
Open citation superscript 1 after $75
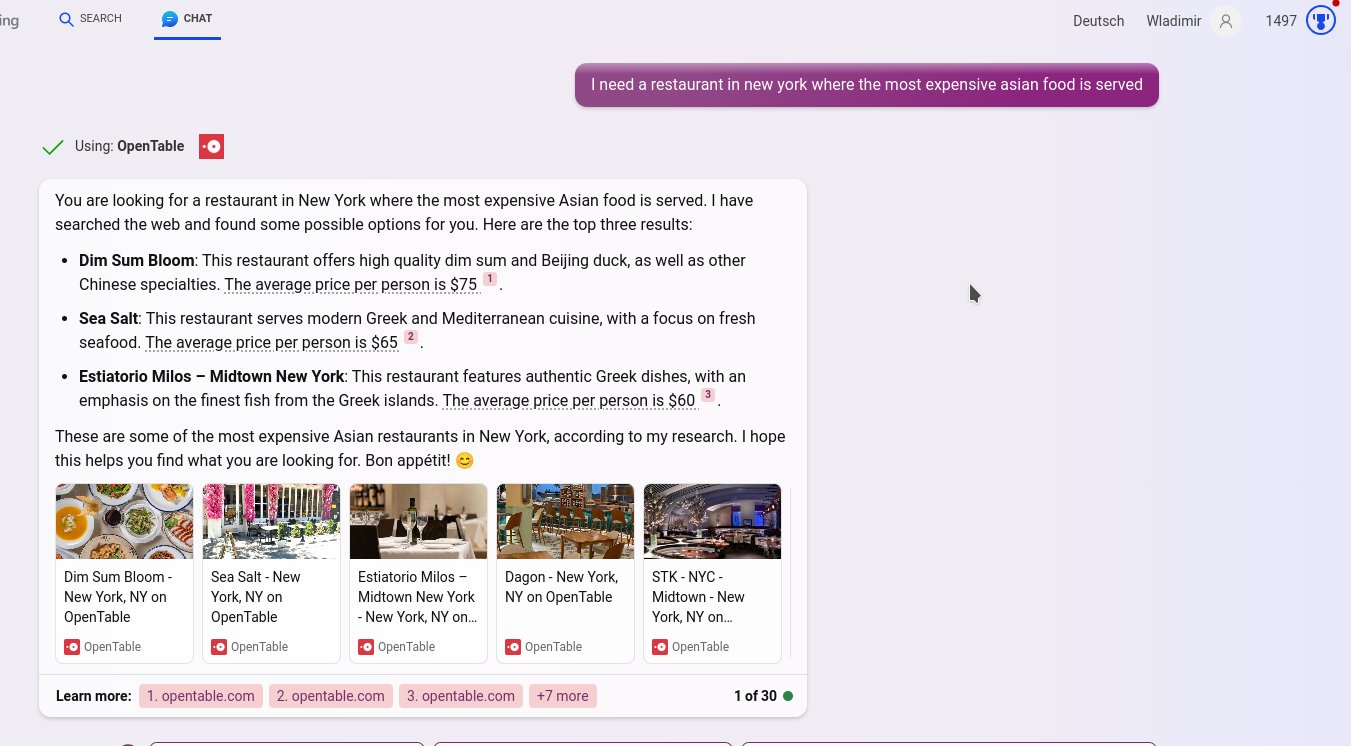490,279
